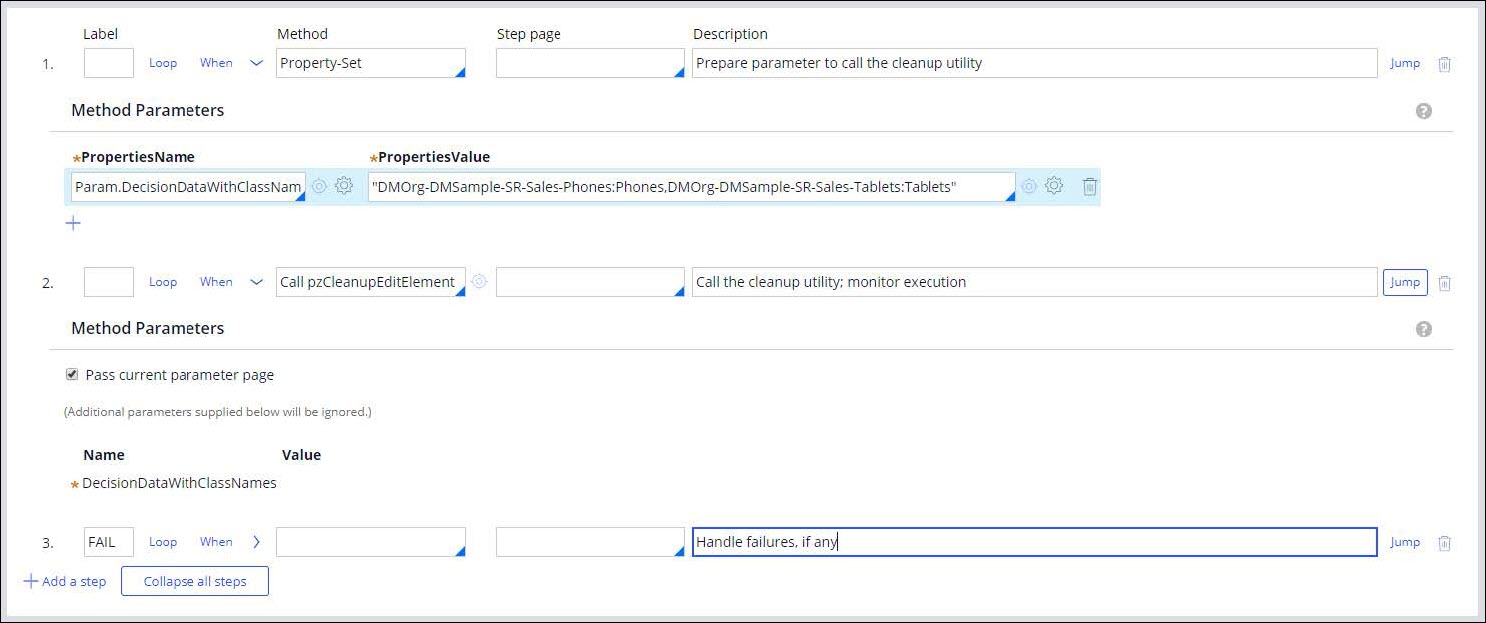Add a property row with plus icon

pos(72,223)
